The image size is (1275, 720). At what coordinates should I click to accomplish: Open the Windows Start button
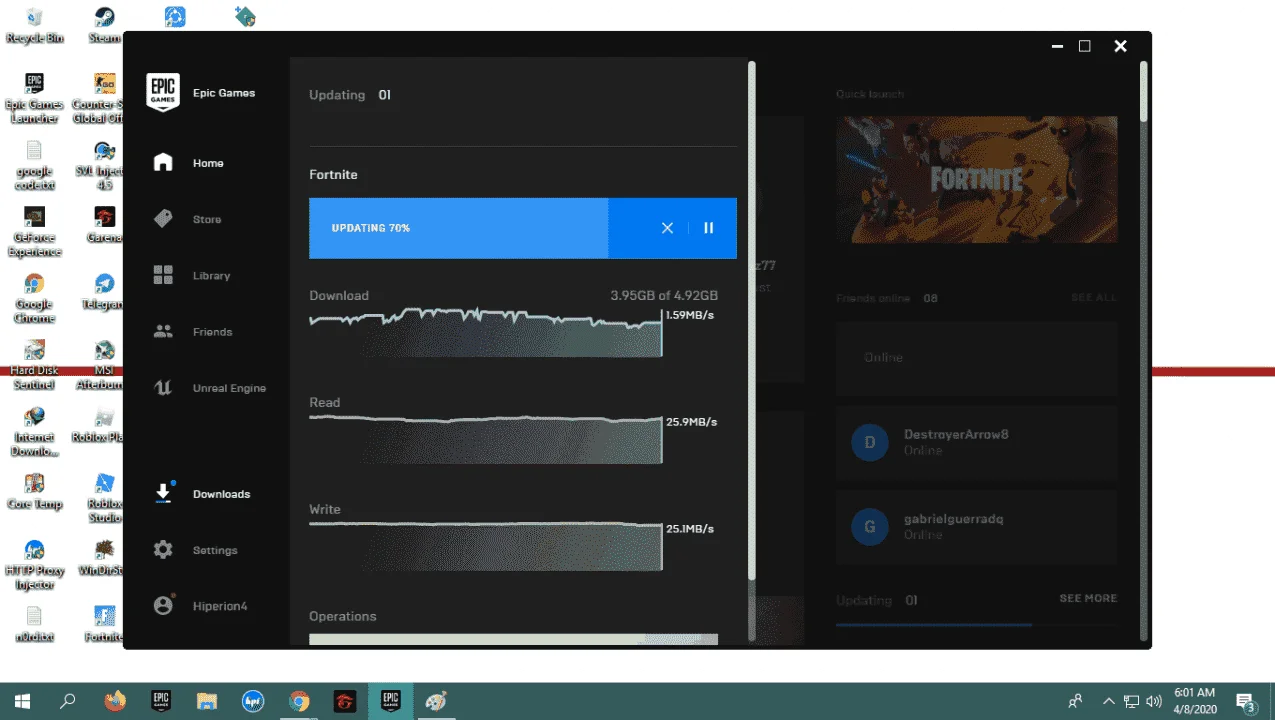click(x=22, y=701)
